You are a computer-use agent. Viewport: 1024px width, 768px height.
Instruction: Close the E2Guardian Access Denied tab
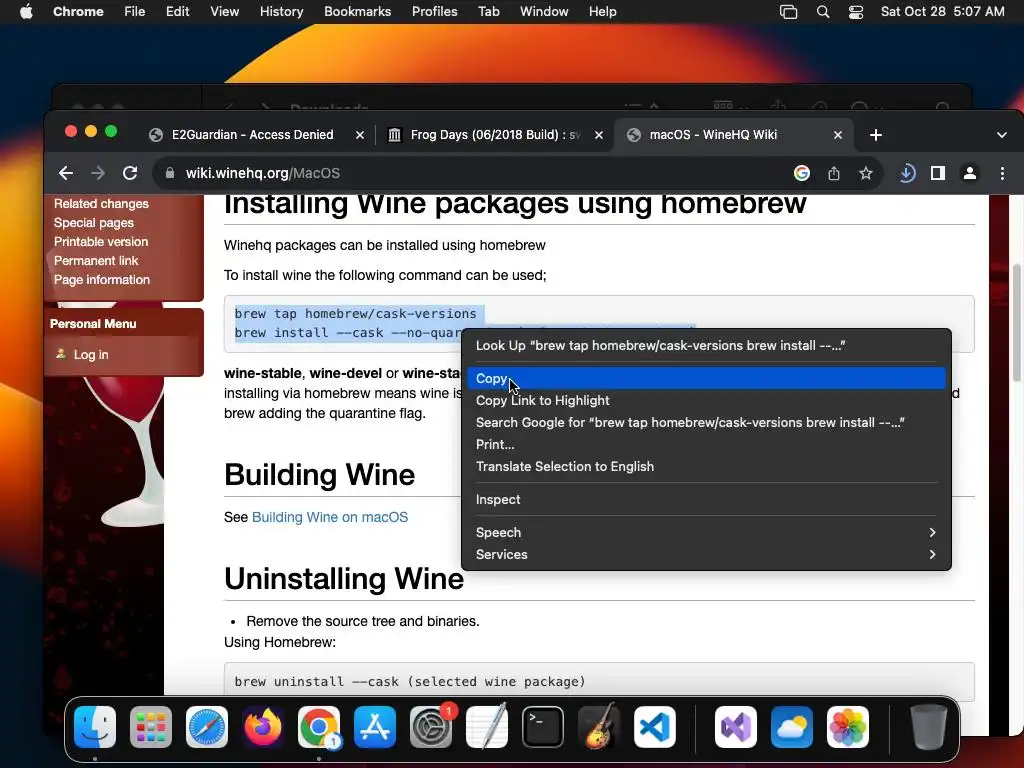pos(360,135)
